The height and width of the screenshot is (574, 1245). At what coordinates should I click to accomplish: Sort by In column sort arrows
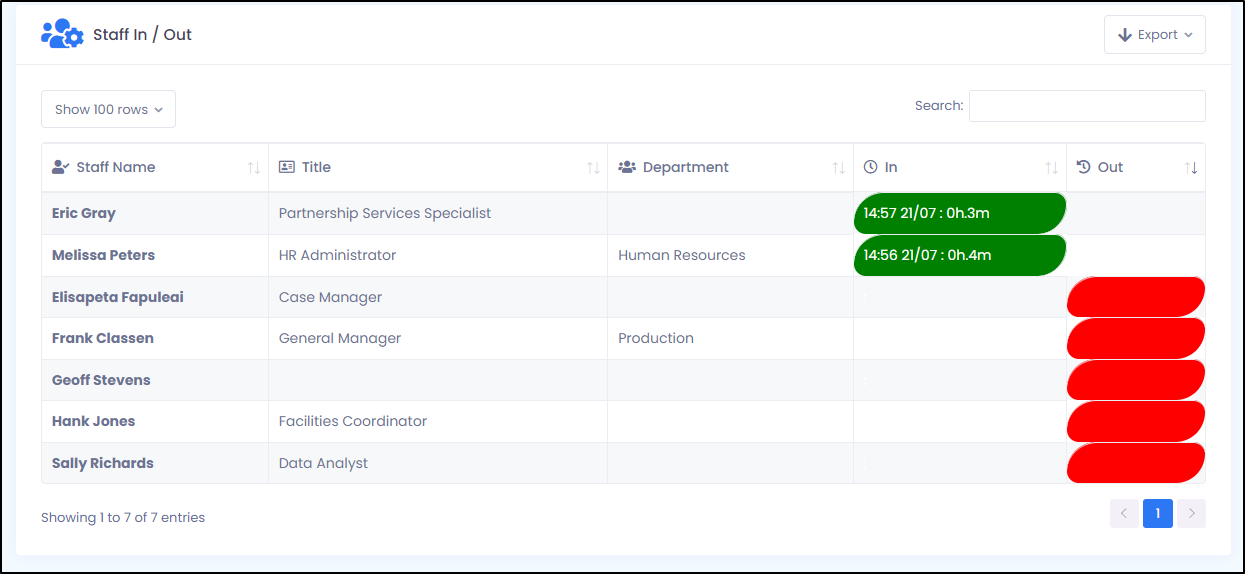point(1052,168)
